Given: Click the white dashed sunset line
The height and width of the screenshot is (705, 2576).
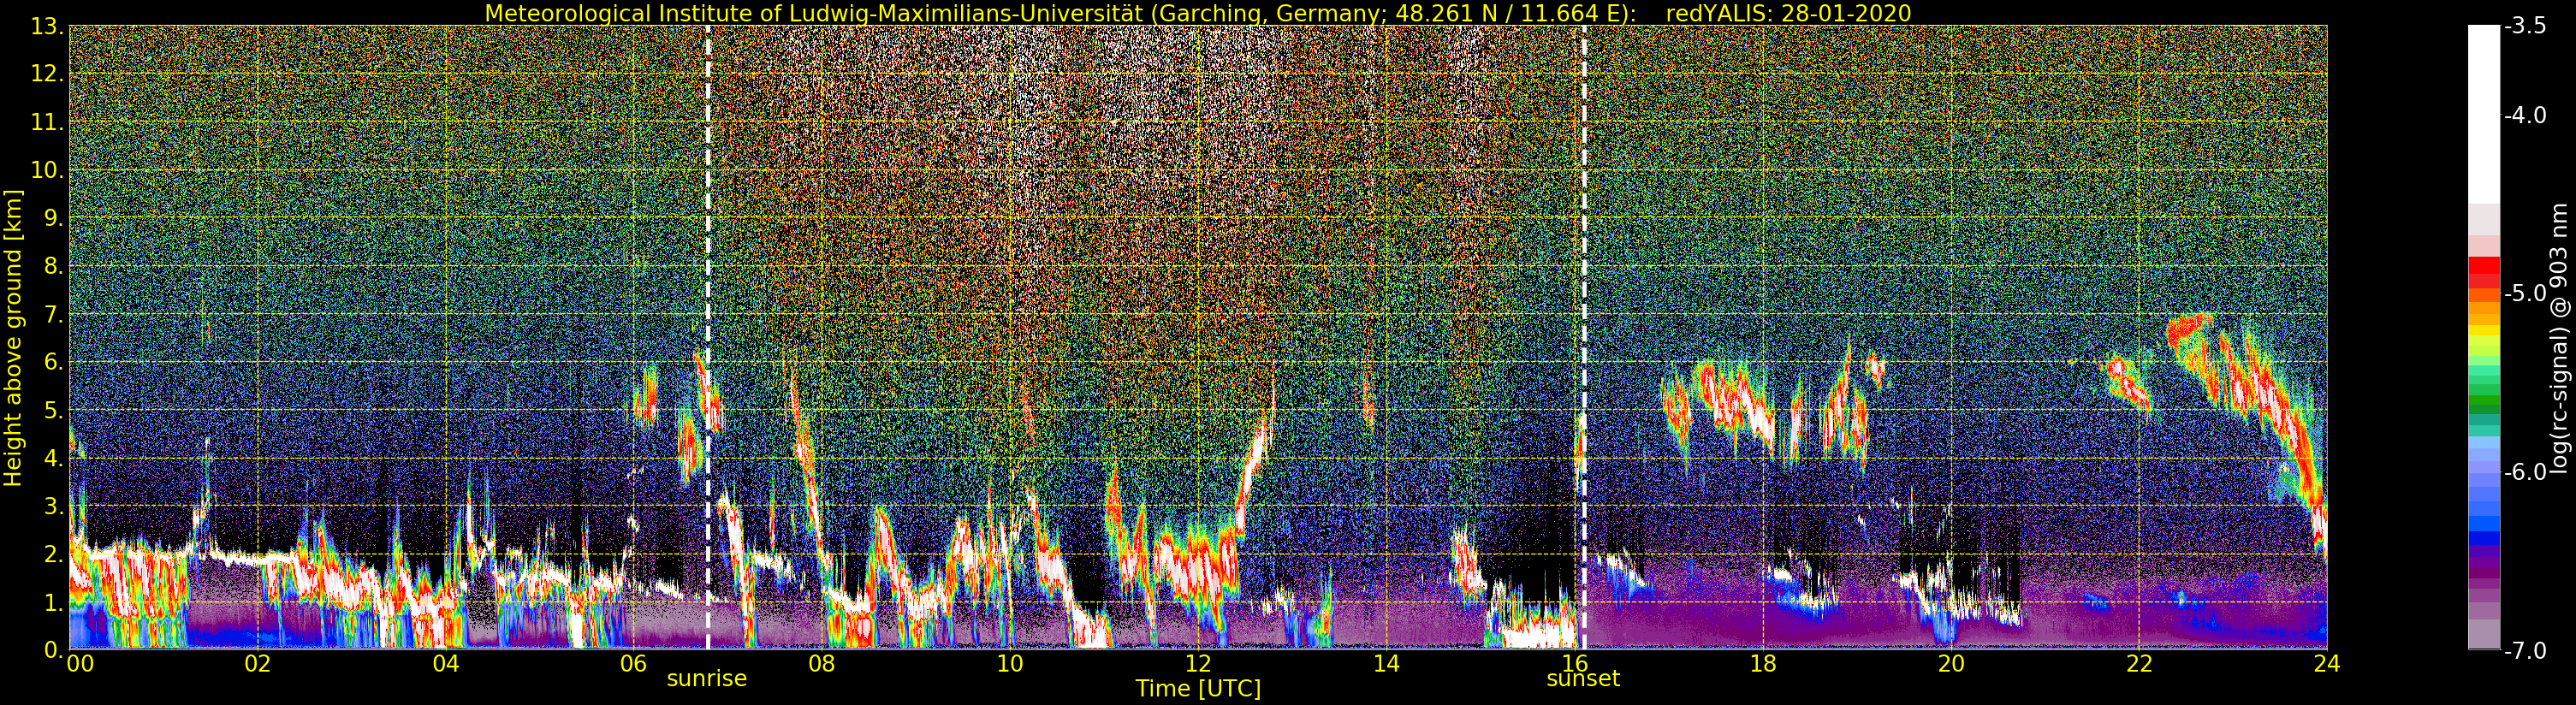Looking at the screenshot, I should tap(1584, 337).
